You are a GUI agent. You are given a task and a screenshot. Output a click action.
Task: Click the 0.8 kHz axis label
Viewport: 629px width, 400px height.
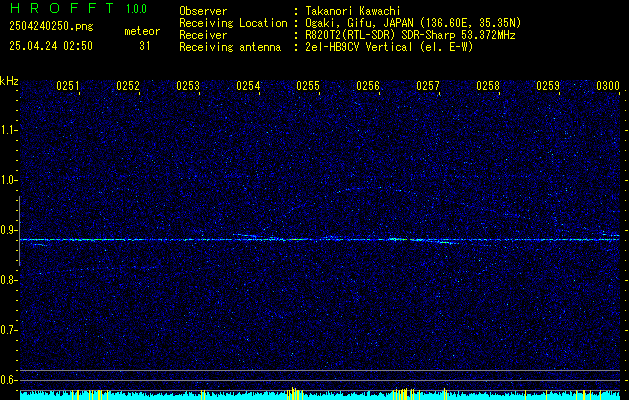pos(7,280)
